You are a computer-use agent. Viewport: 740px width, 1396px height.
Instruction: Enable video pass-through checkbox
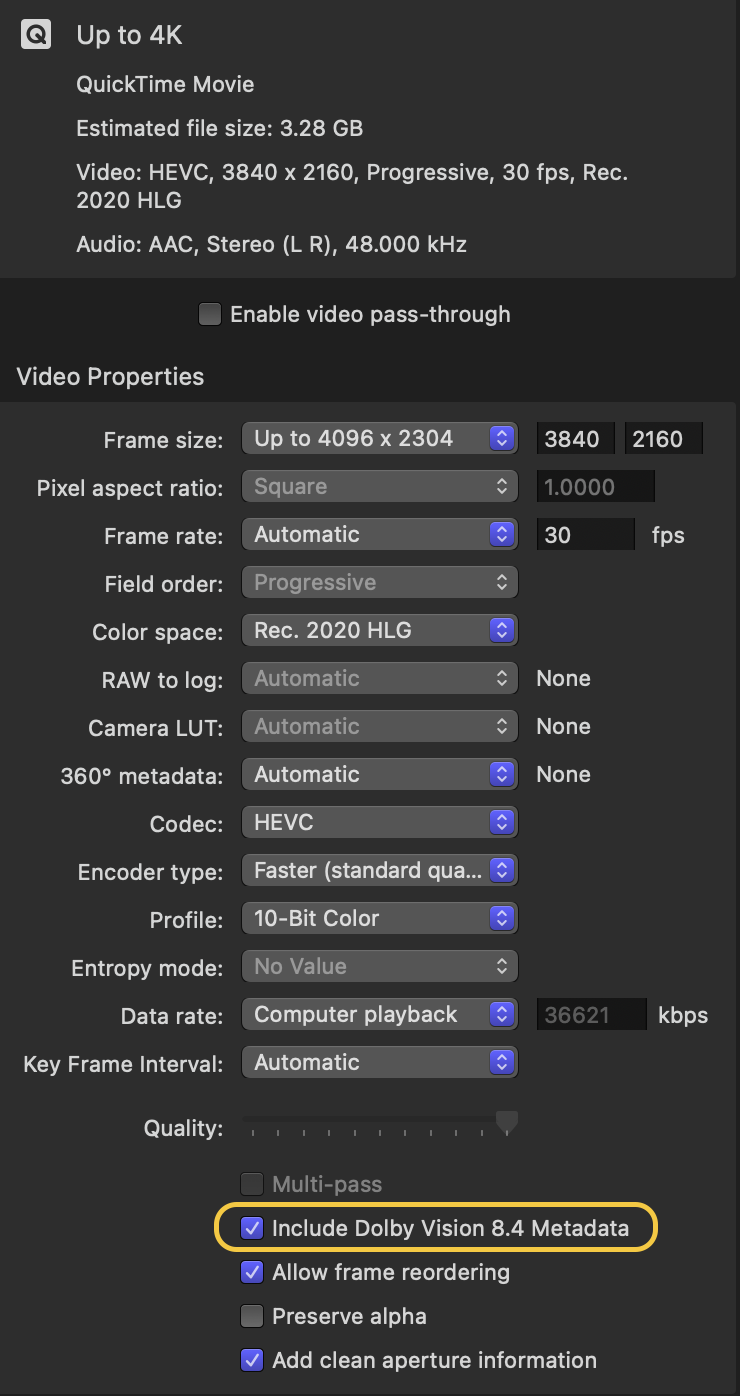pyautogui.click(x=210, y=315)
